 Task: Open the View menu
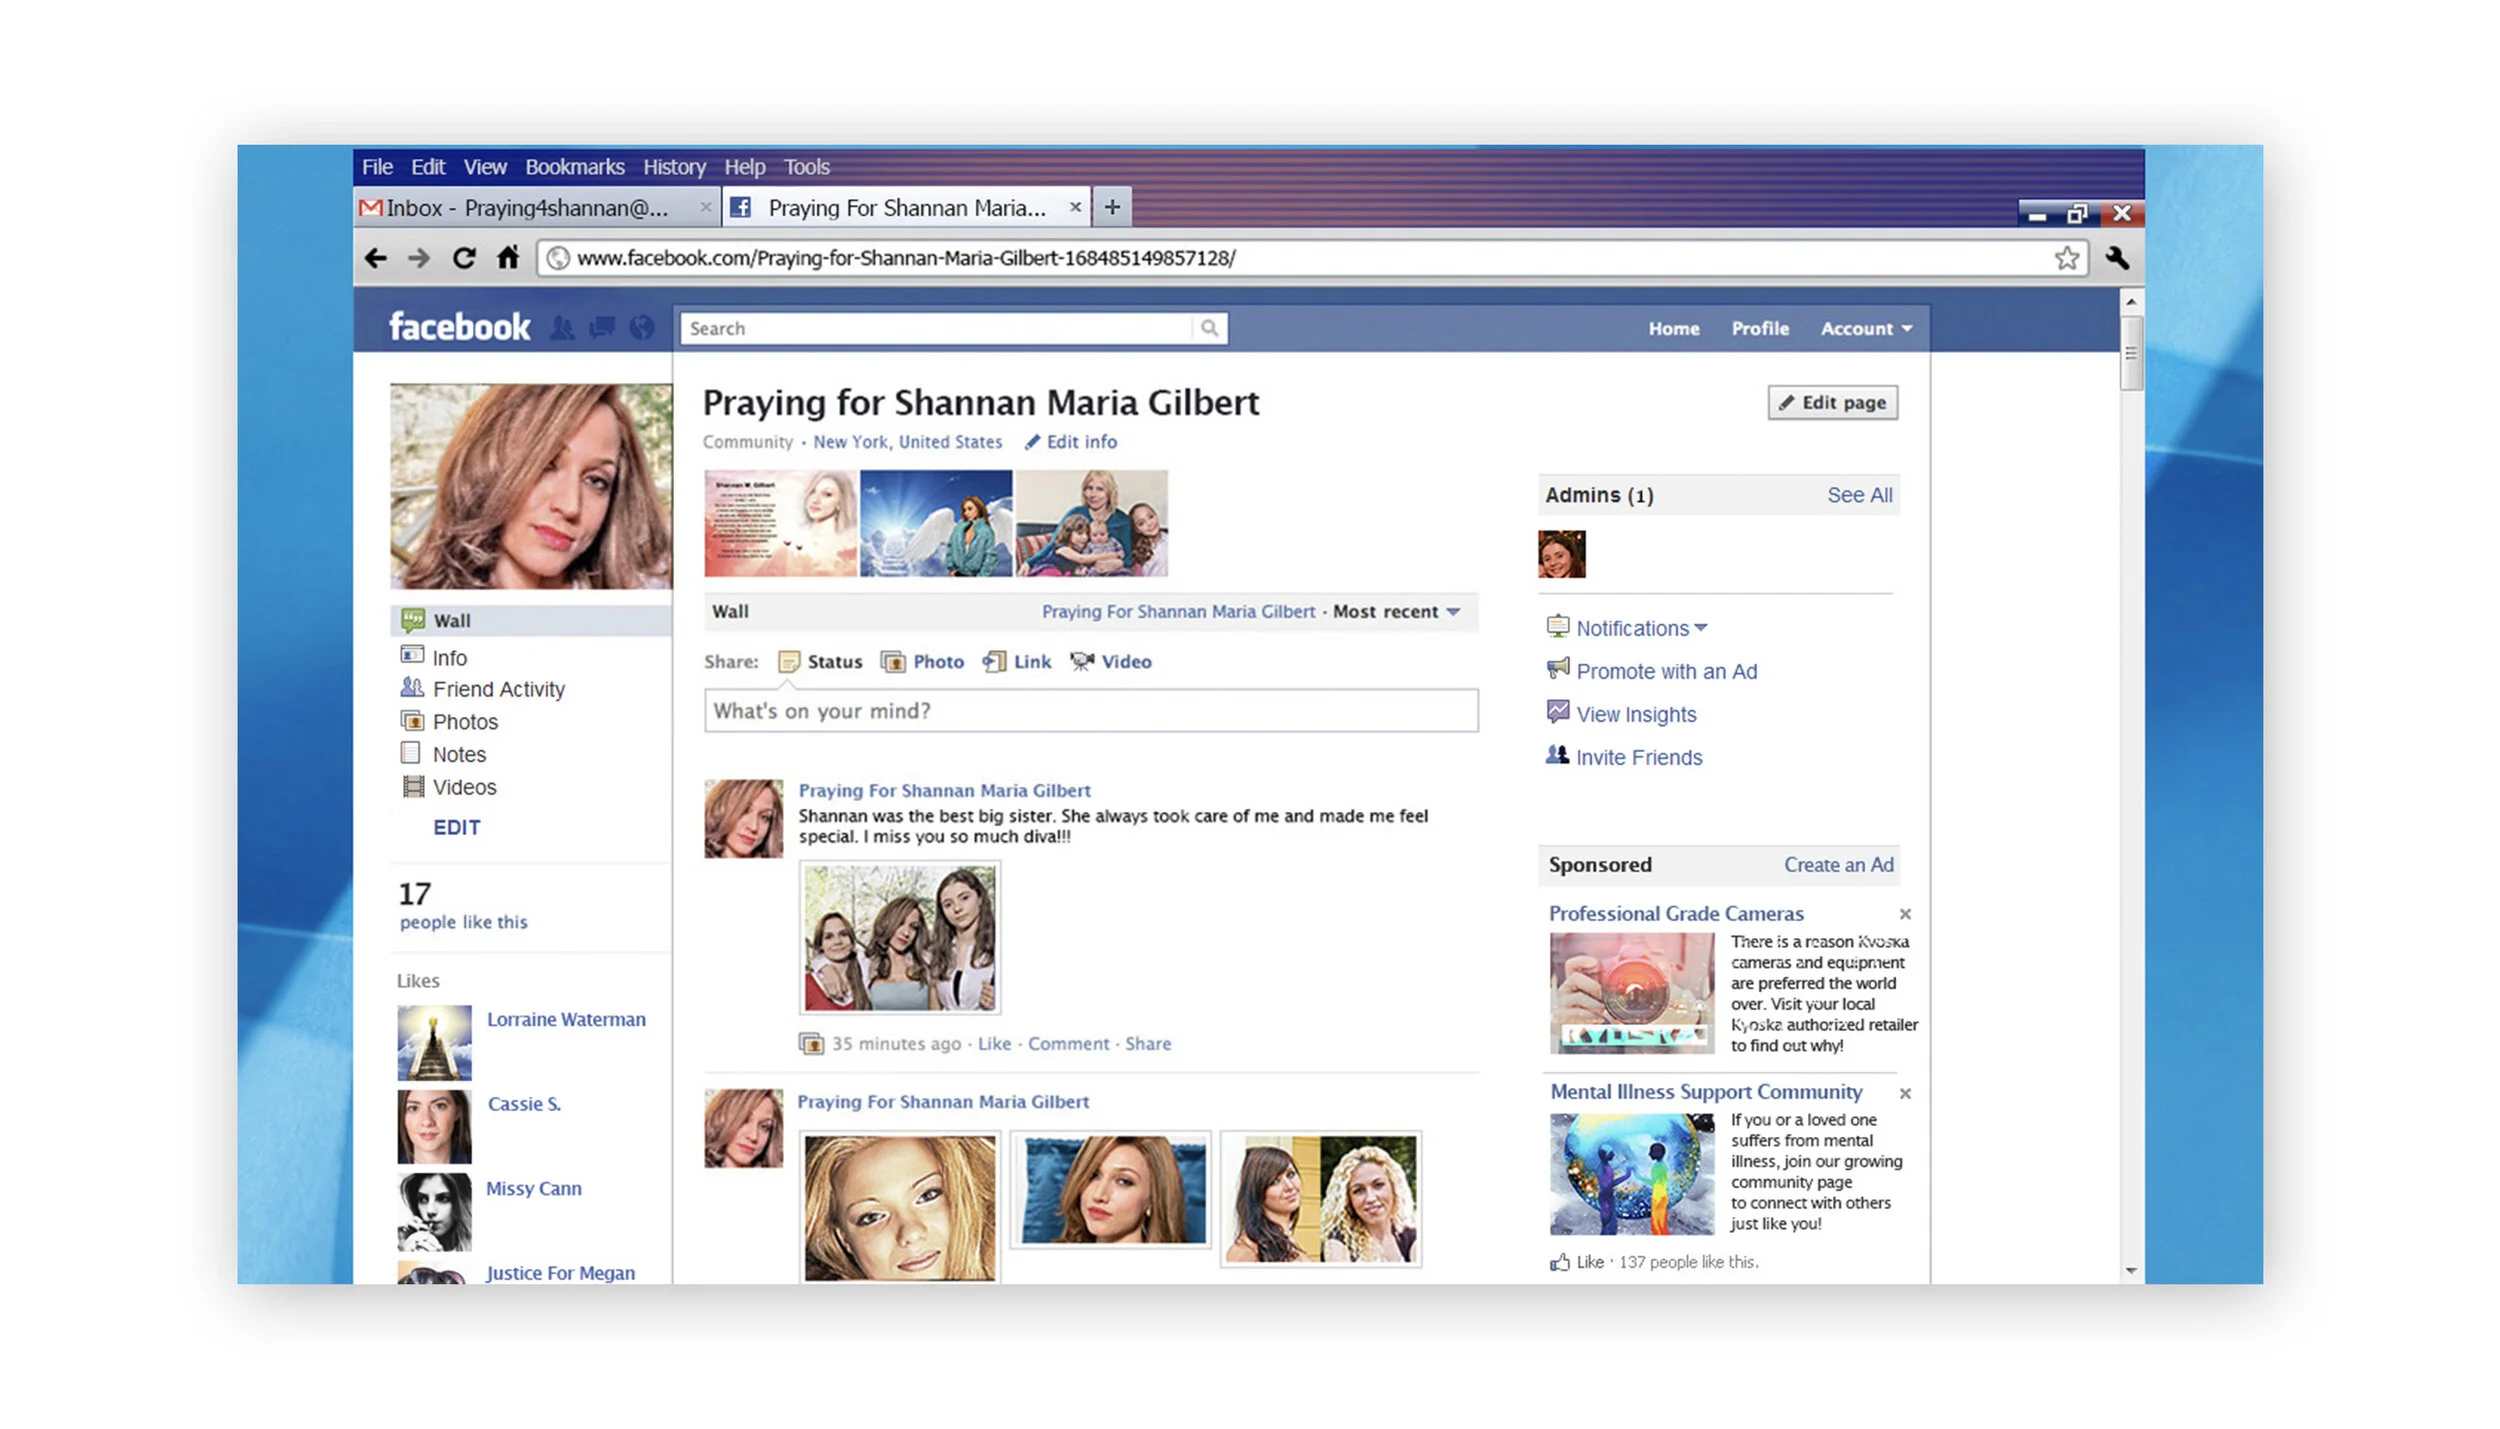tap(485, 167)
